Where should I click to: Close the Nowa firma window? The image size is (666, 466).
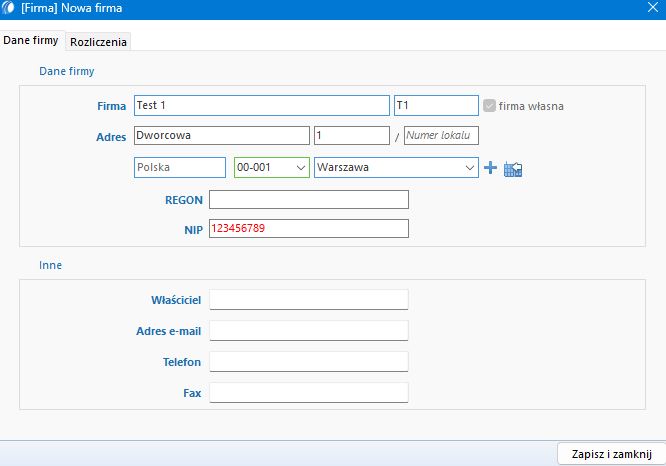[x=652, y=8]
